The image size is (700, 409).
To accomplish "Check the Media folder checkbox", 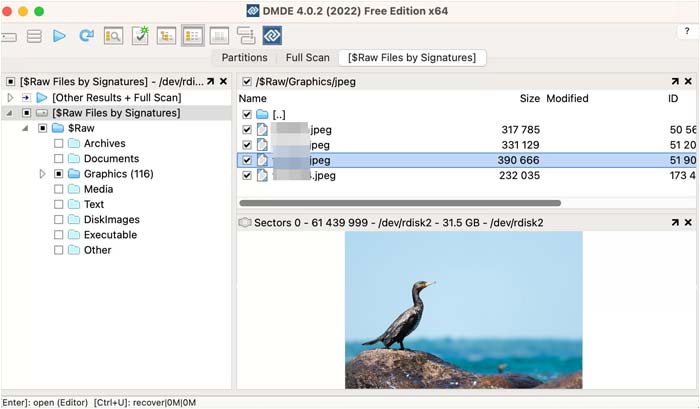I will (58, 189).
